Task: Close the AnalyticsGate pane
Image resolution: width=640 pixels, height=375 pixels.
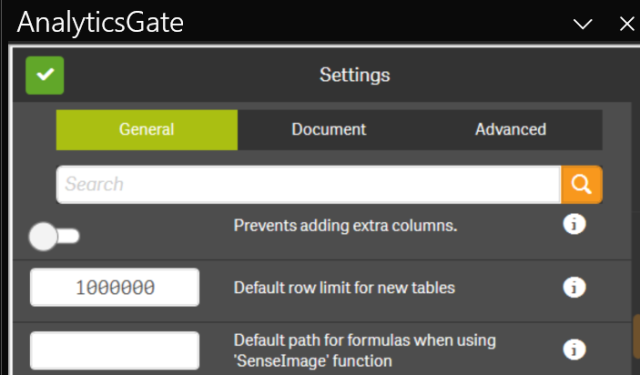Action: (x=627, y=24)
